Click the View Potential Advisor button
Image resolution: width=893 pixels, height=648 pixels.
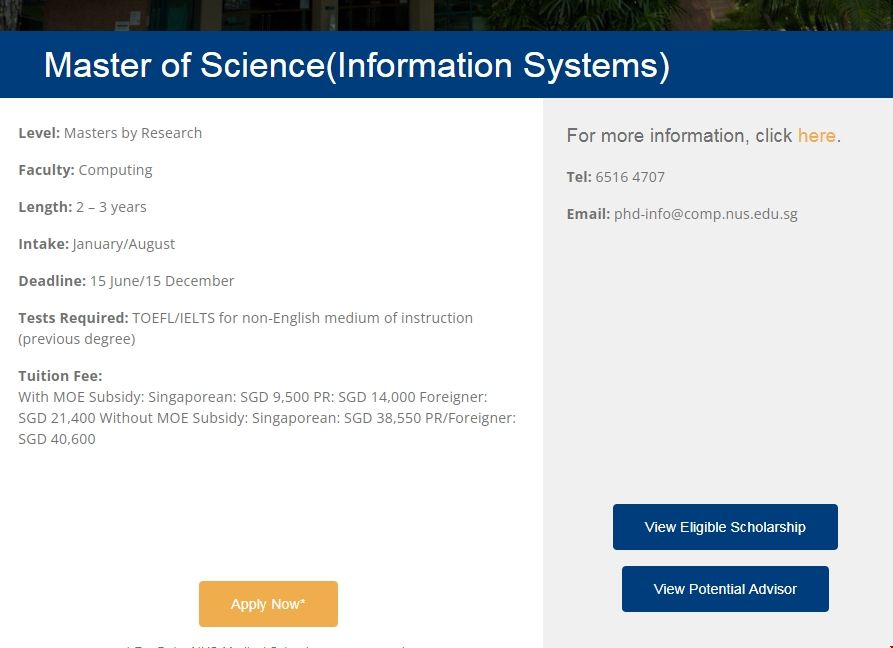tap(725, 589)
